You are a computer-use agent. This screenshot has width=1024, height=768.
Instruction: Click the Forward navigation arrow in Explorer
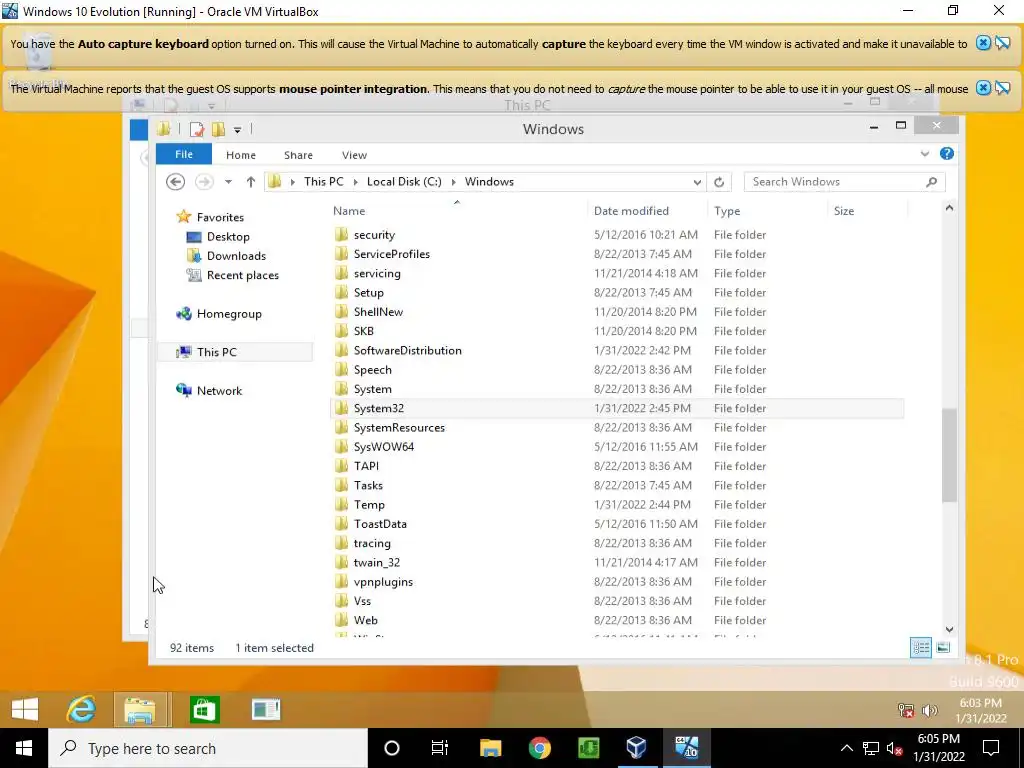click(204, 182)
